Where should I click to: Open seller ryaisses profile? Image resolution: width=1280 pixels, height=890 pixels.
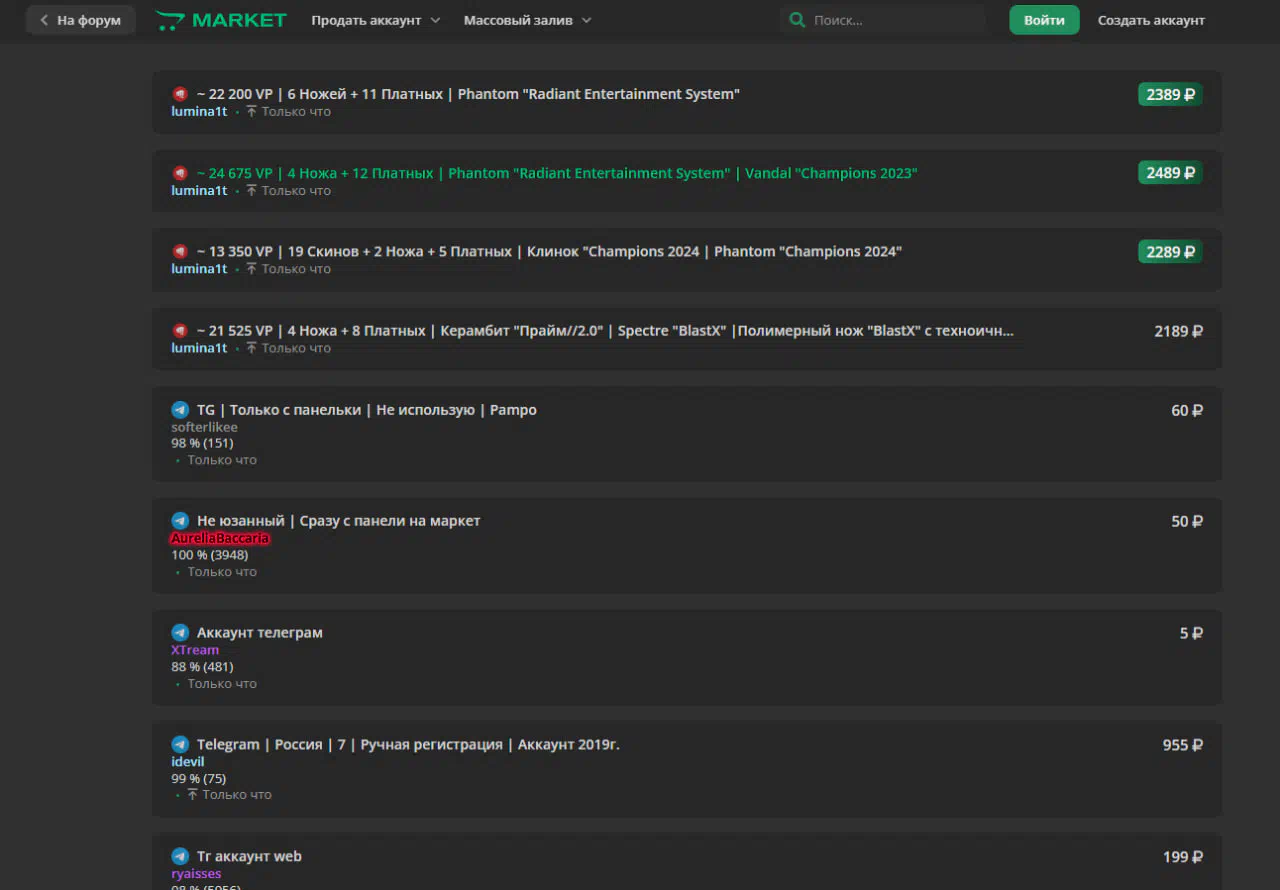pyautogui.click(x=196, y=874)
